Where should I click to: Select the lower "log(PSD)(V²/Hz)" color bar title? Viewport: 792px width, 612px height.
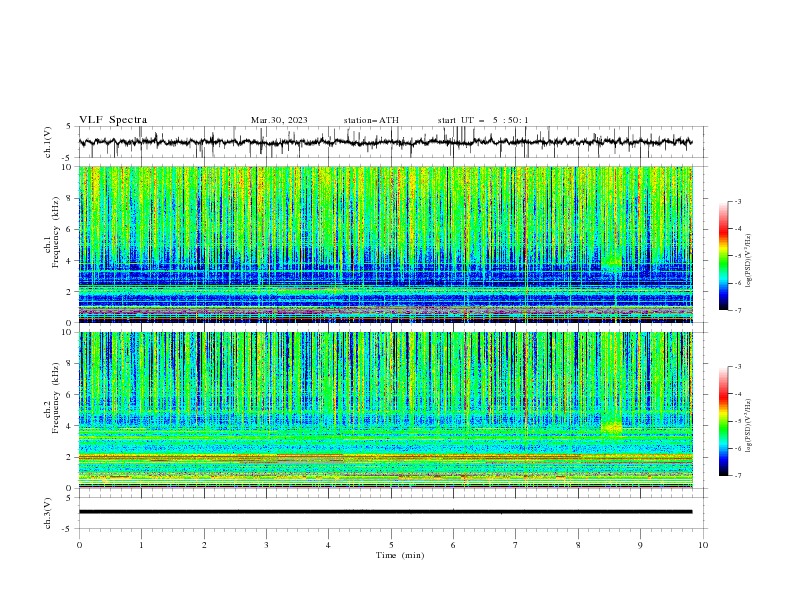coord(749,426)
